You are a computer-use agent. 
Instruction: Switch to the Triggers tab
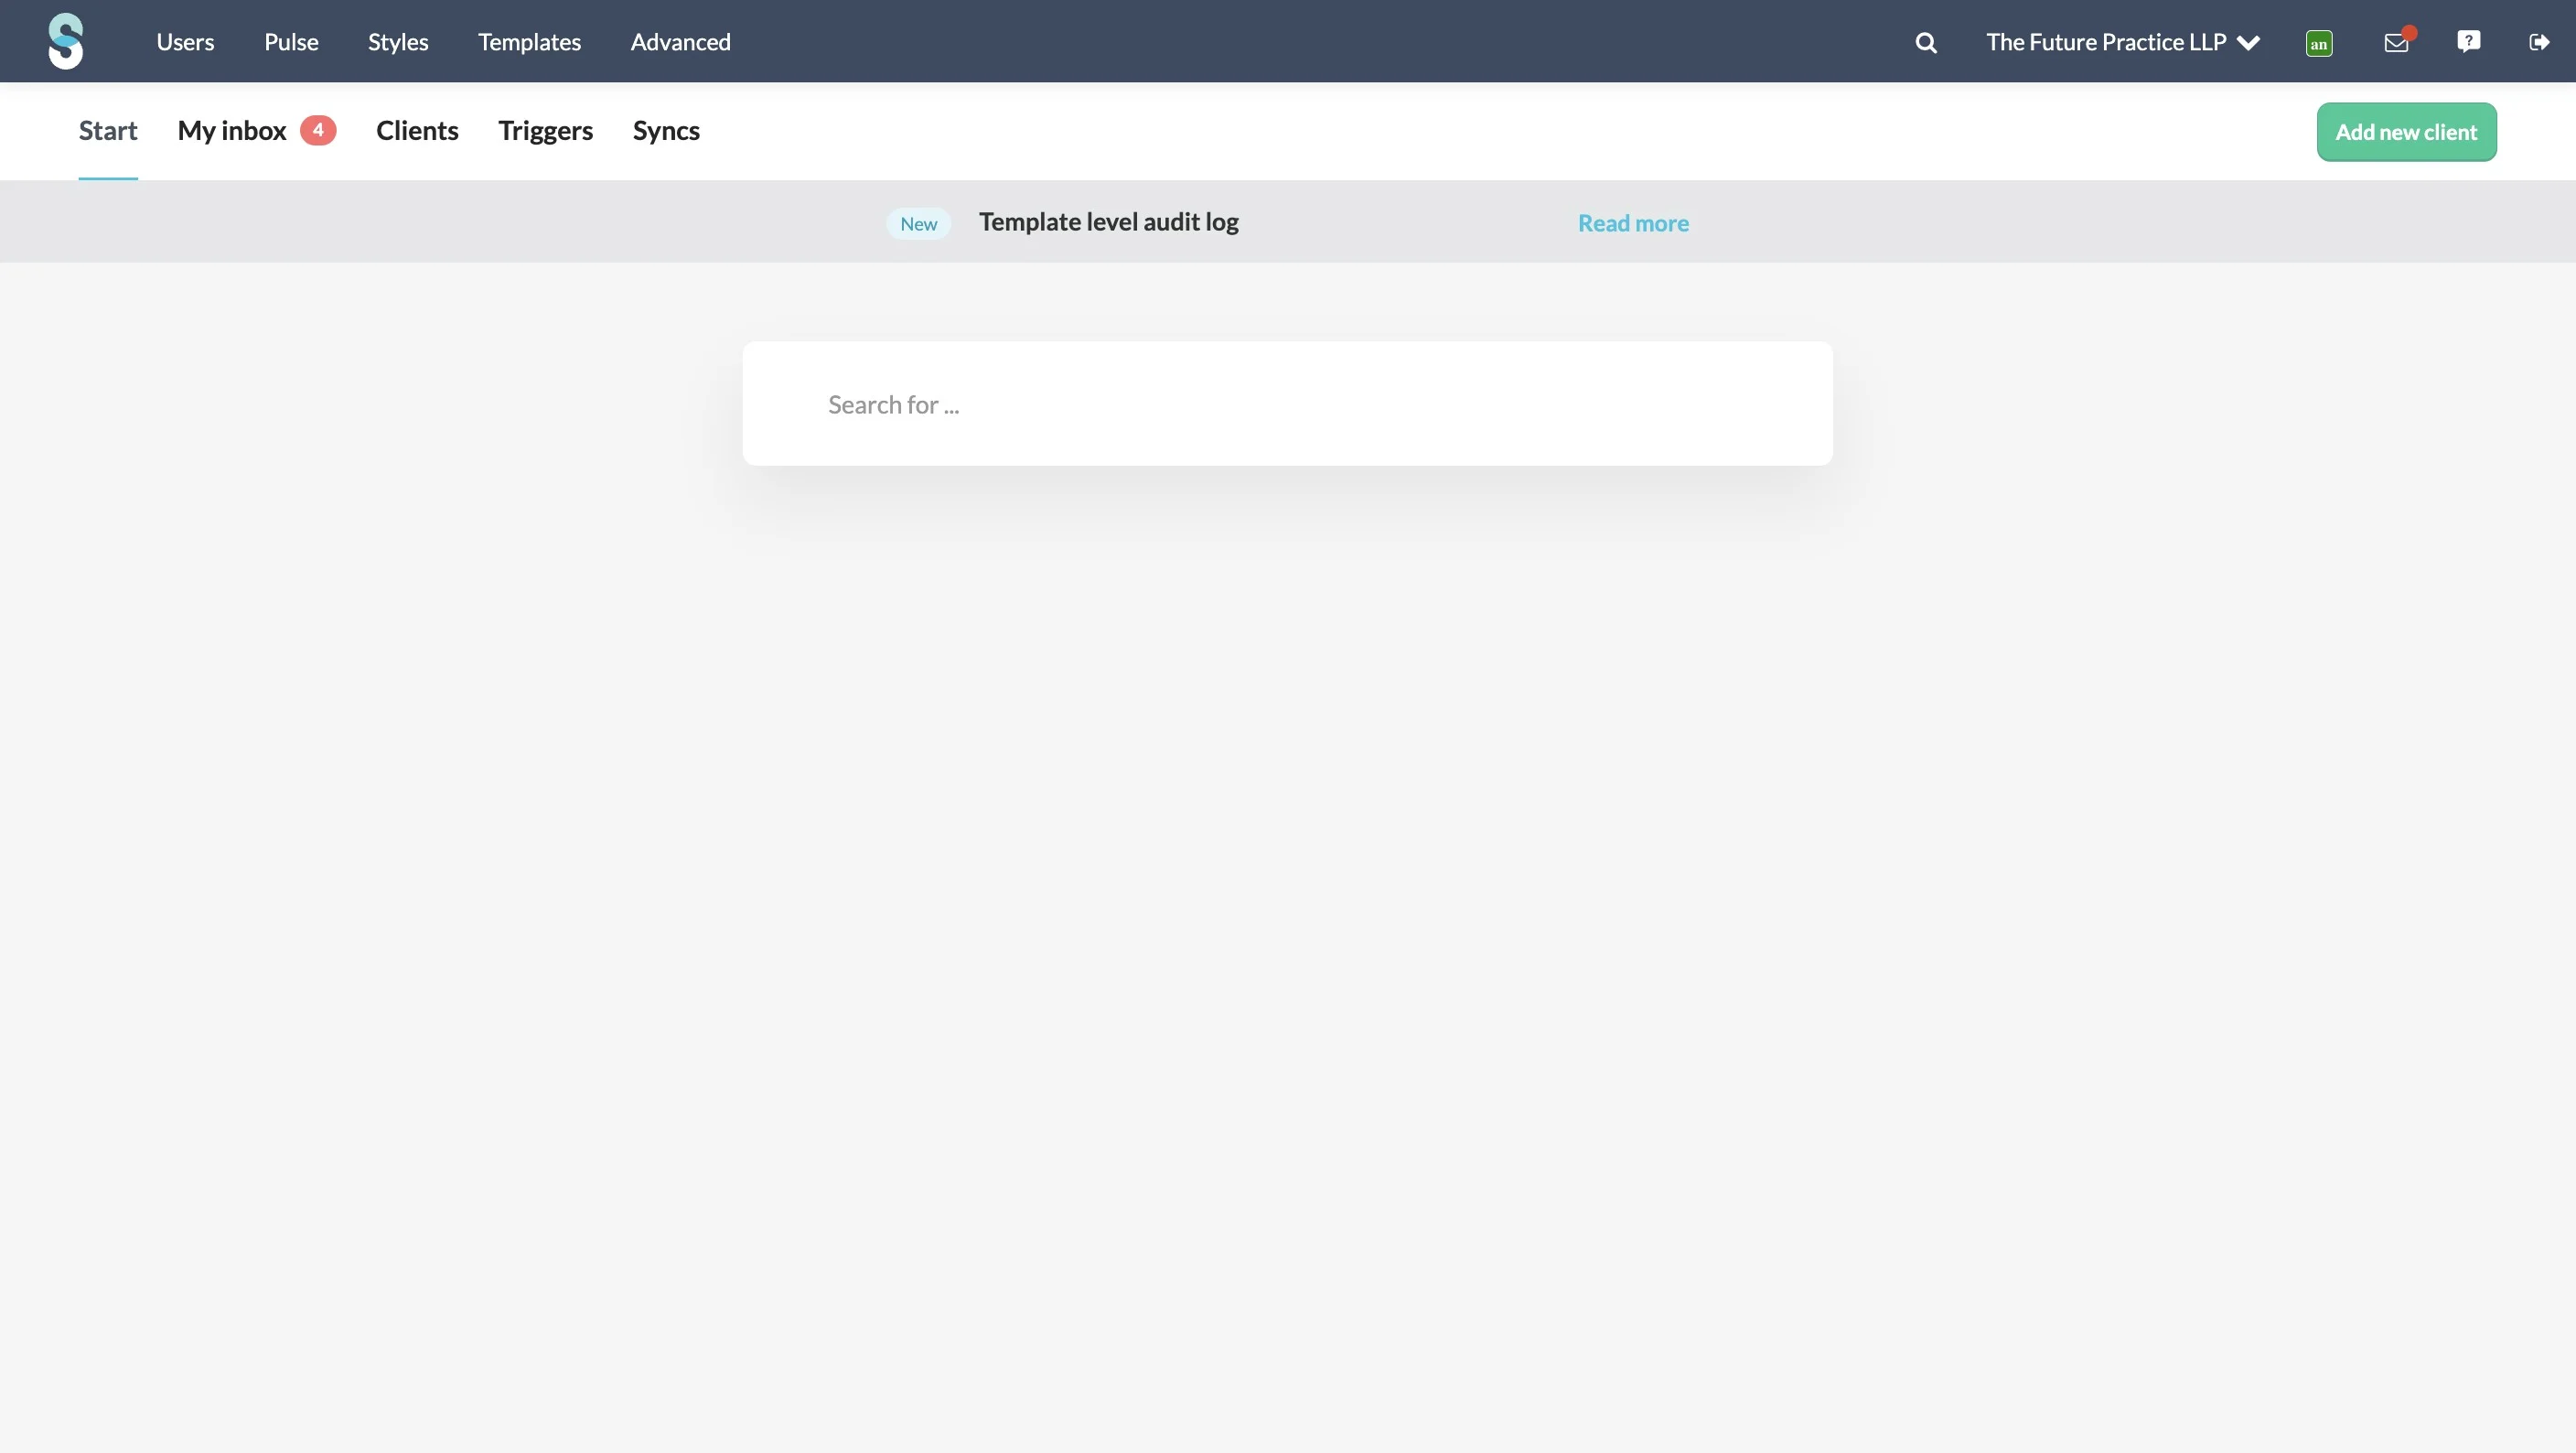pos(545,131)
